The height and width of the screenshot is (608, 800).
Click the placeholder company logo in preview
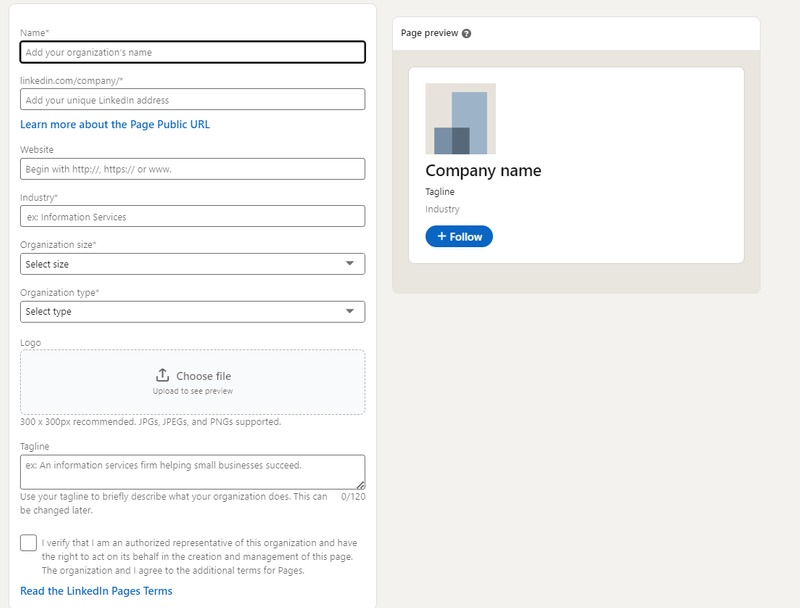pos(460,119)
